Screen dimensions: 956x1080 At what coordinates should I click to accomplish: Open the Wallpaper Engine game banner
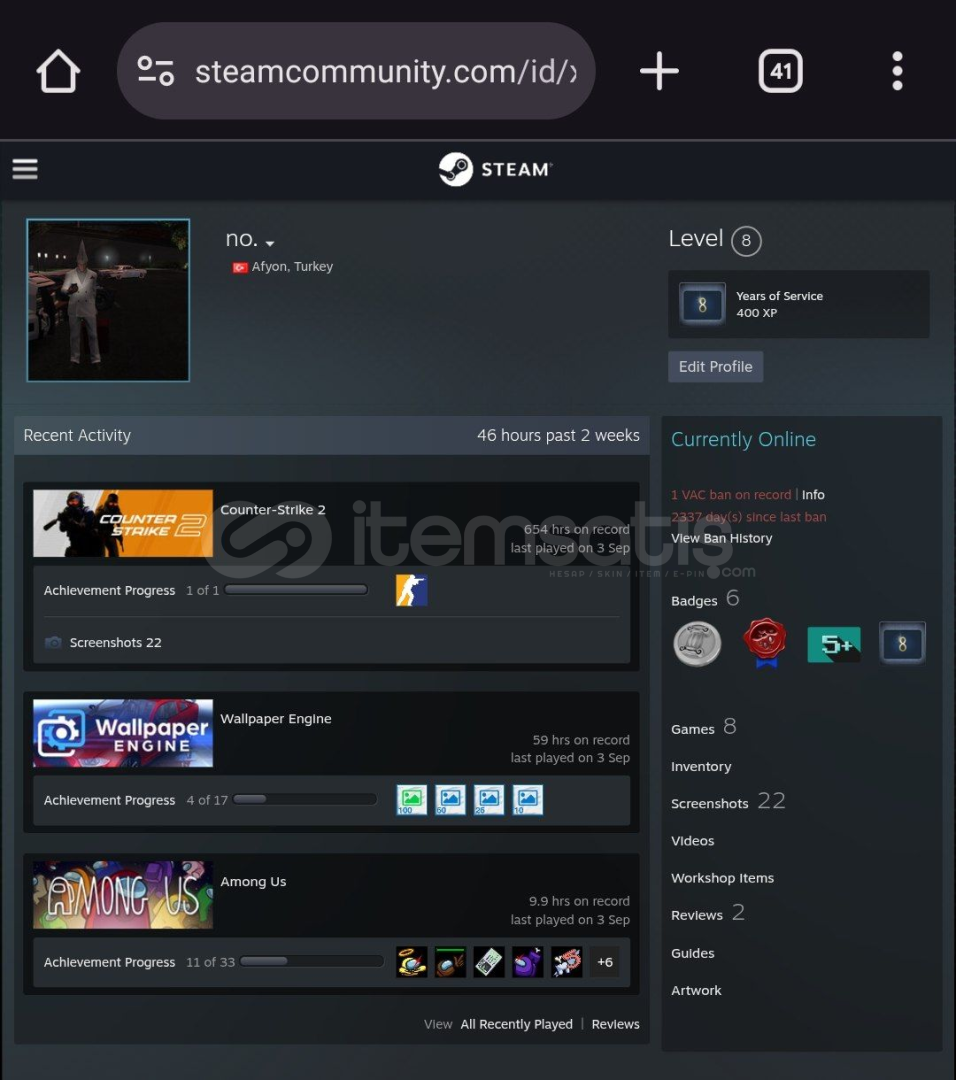(123, 733)
